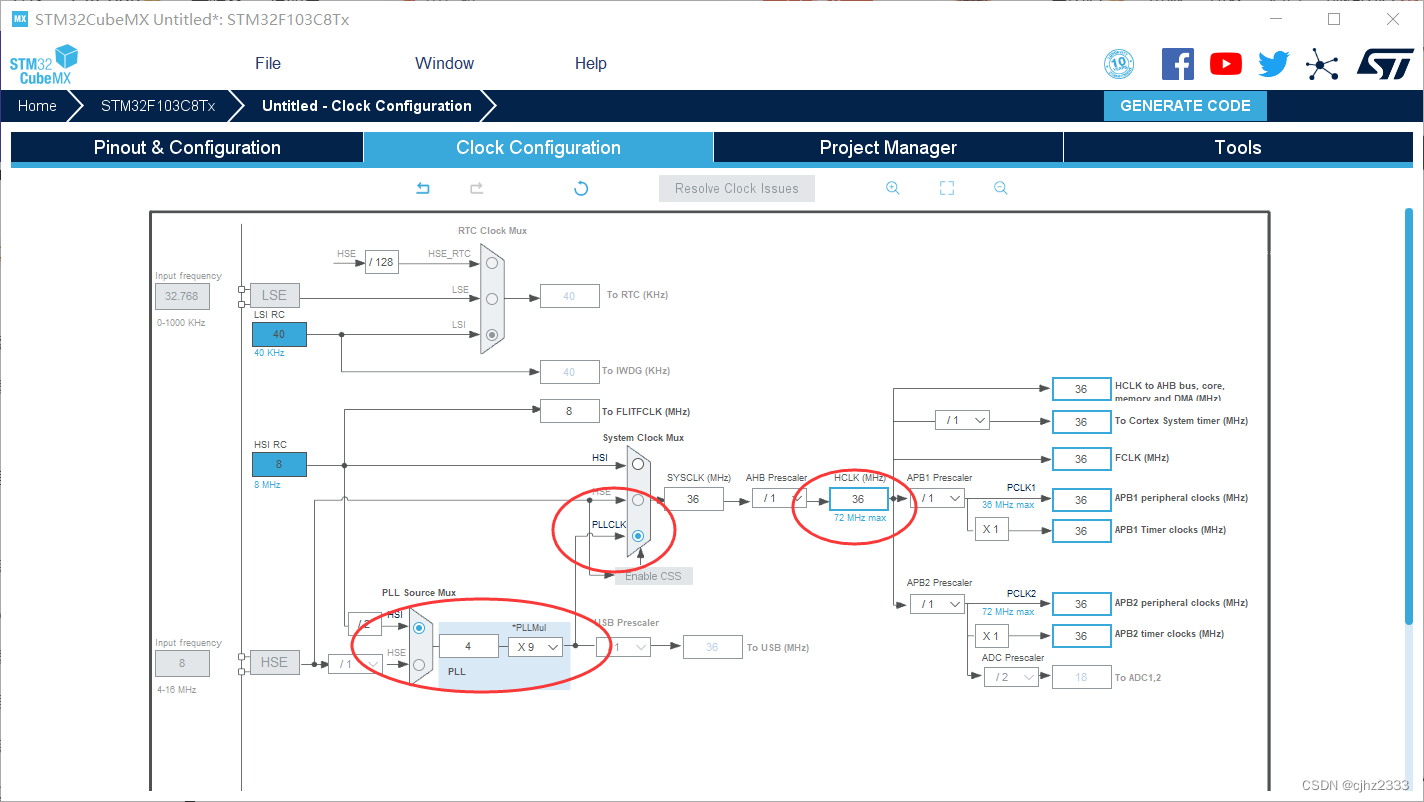Screen dimensions: 1424x802
Task: Select HSI in the PLL Source Mux
Action: 419,628
